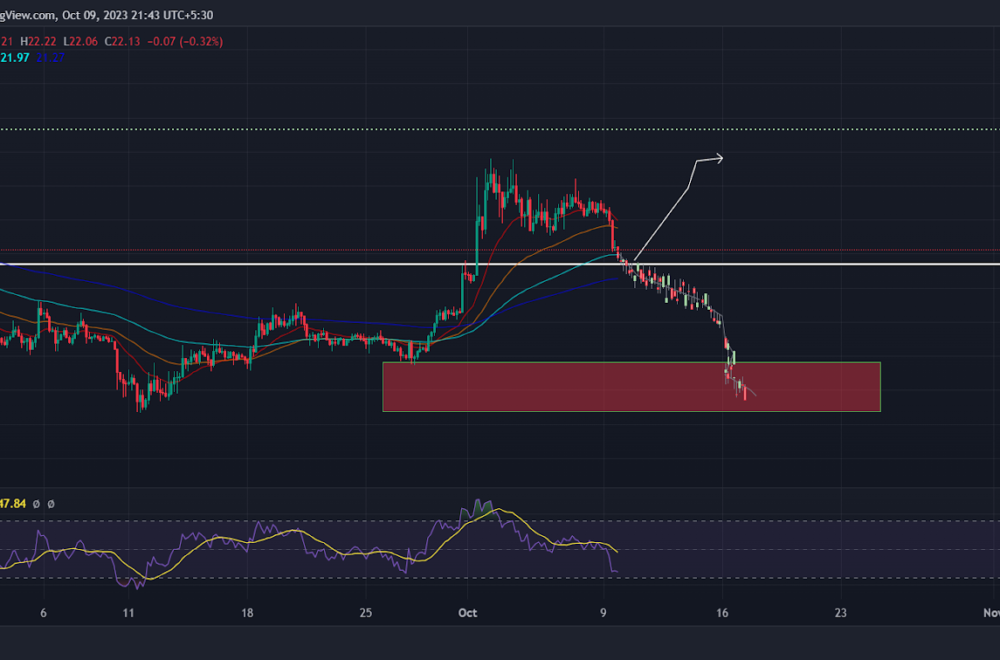Select the solid white horizontal line

[x=500, y=264]
